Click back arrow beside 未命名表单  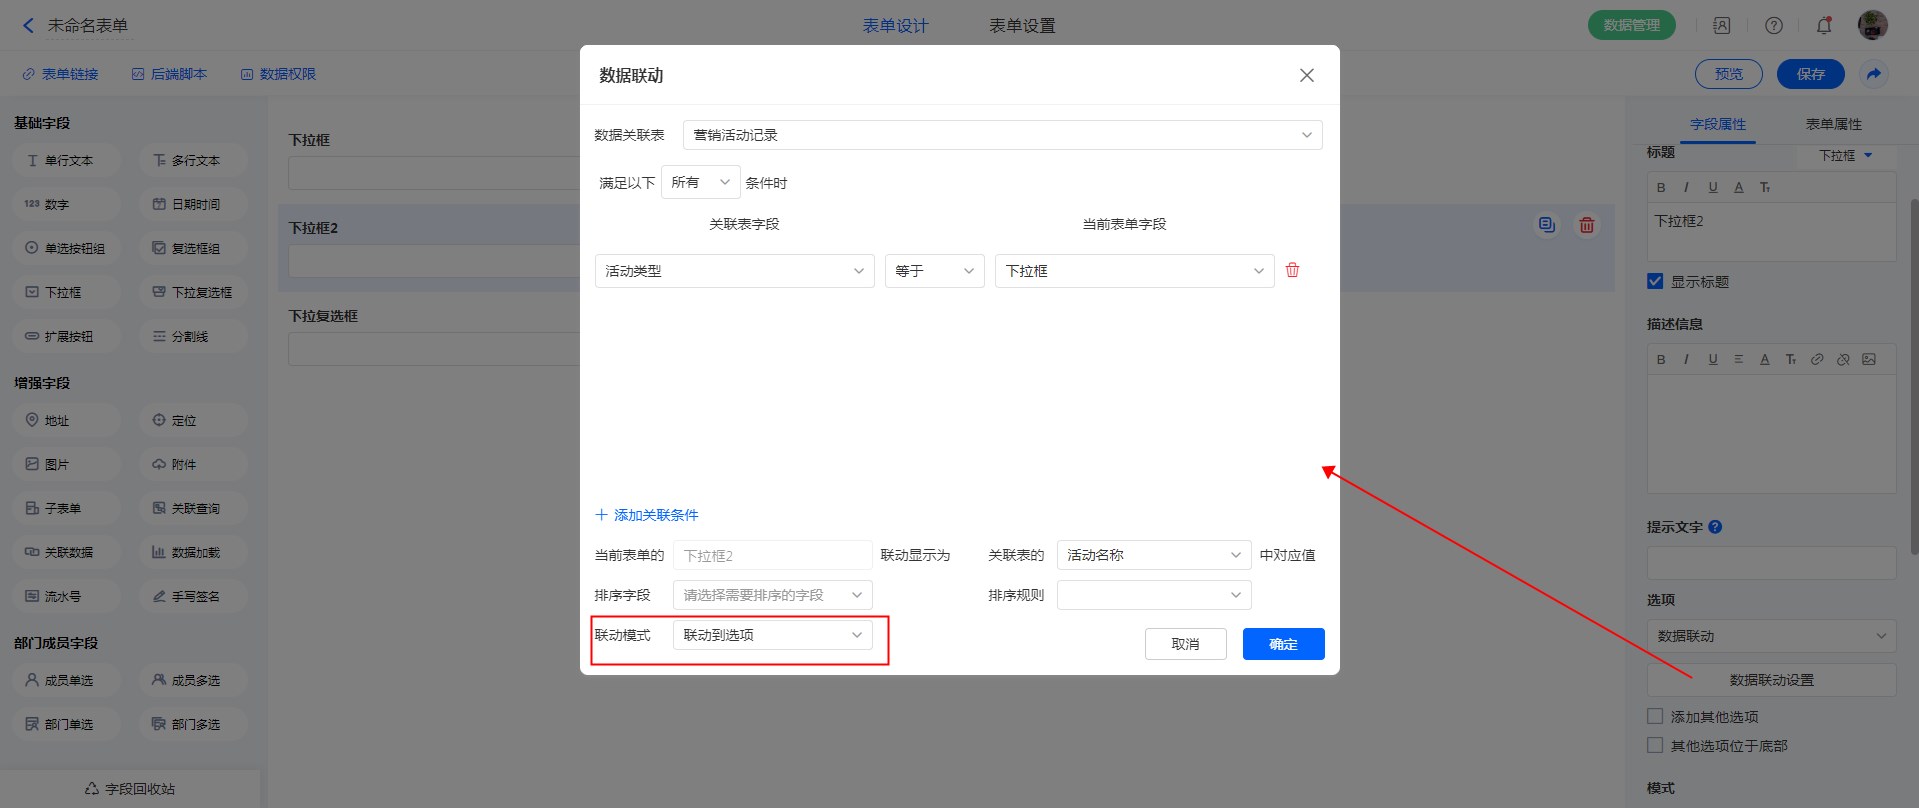pos(28,25)
